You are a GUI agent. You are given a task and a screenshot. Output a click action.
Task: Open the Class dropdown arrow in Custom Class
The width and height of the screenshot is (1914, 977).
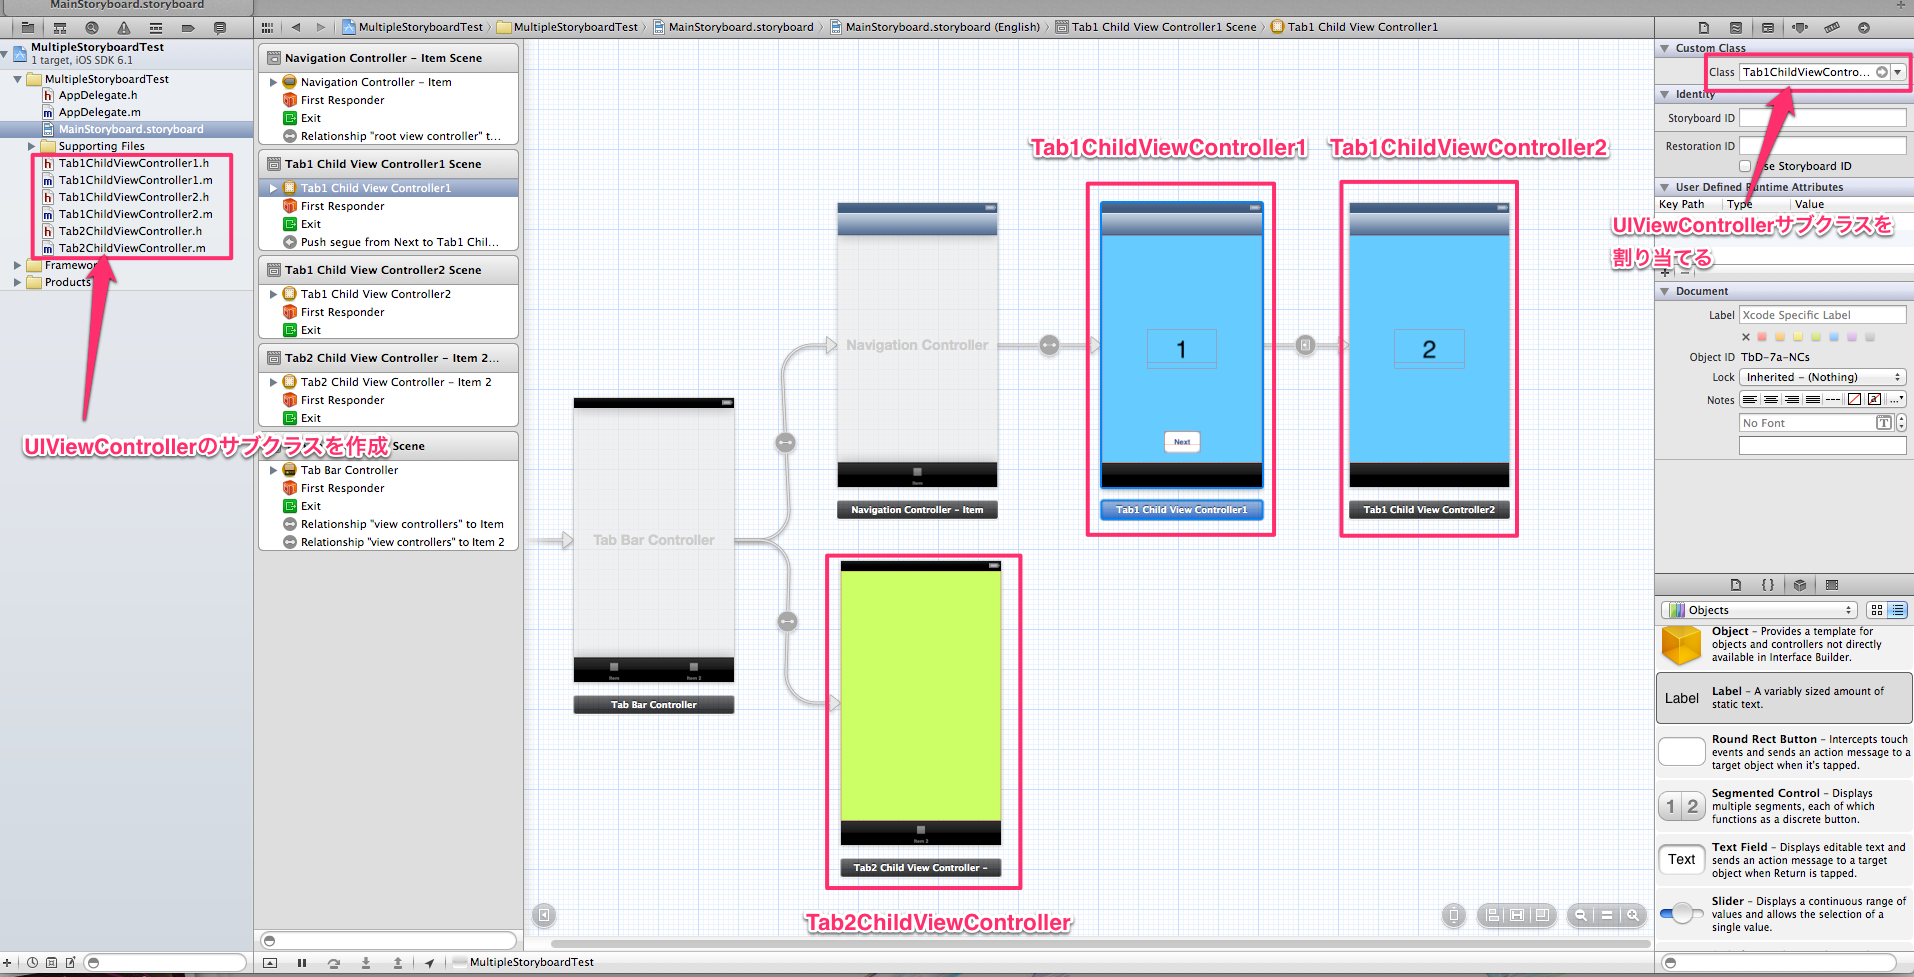(1898, 71)
